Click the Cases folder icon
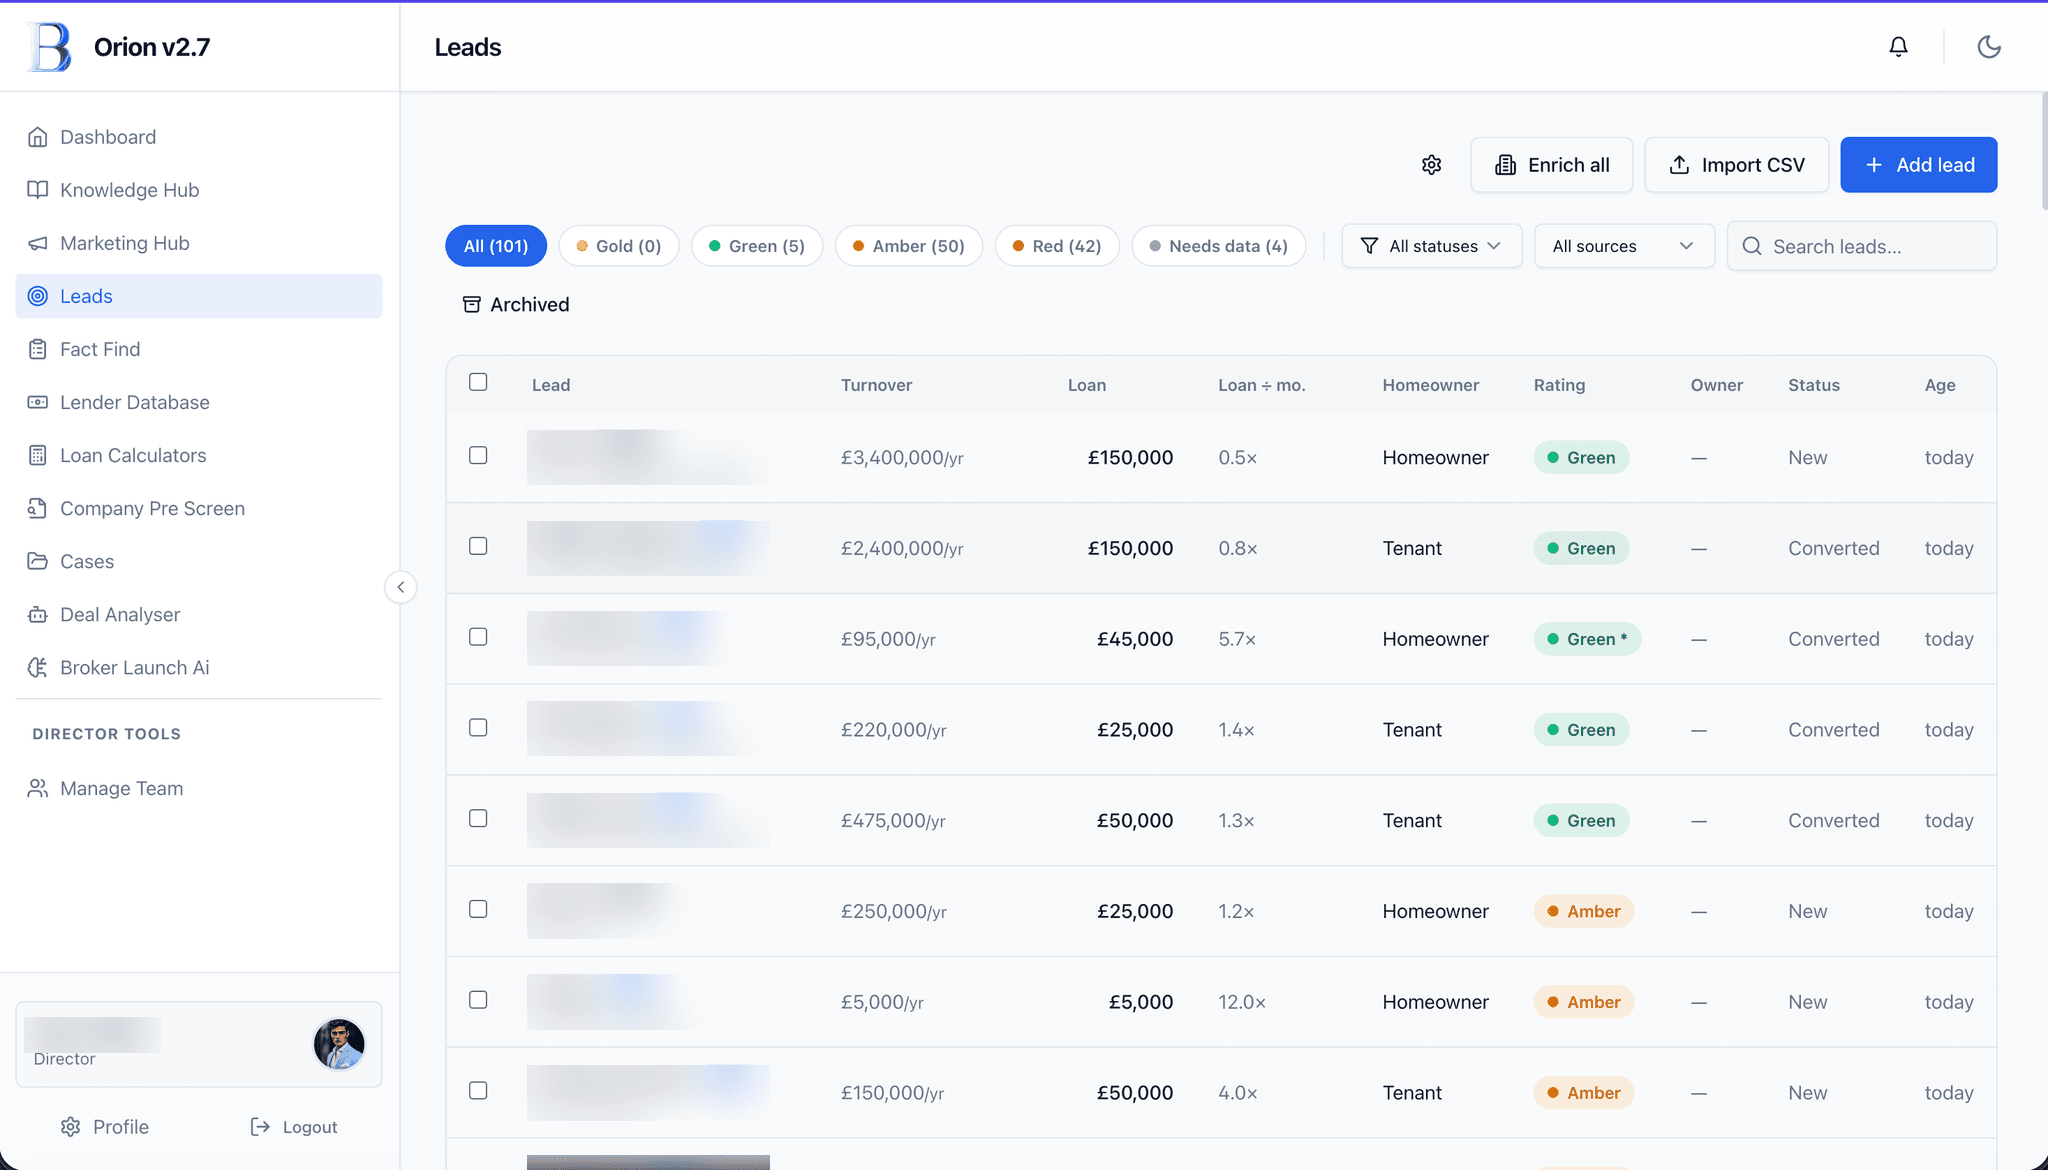Screen dimensions: 2048x1170 (38, 561)
